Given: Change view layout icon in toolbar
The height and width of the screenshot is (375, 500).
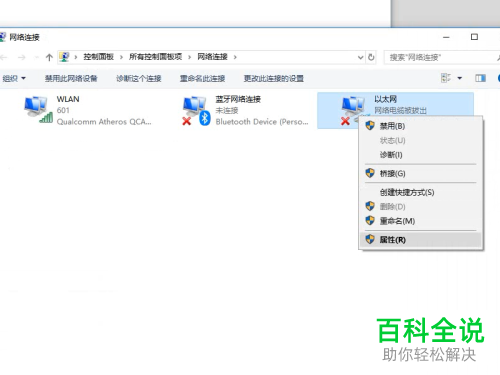Looking at the screenshot, I should coord(446,78).
